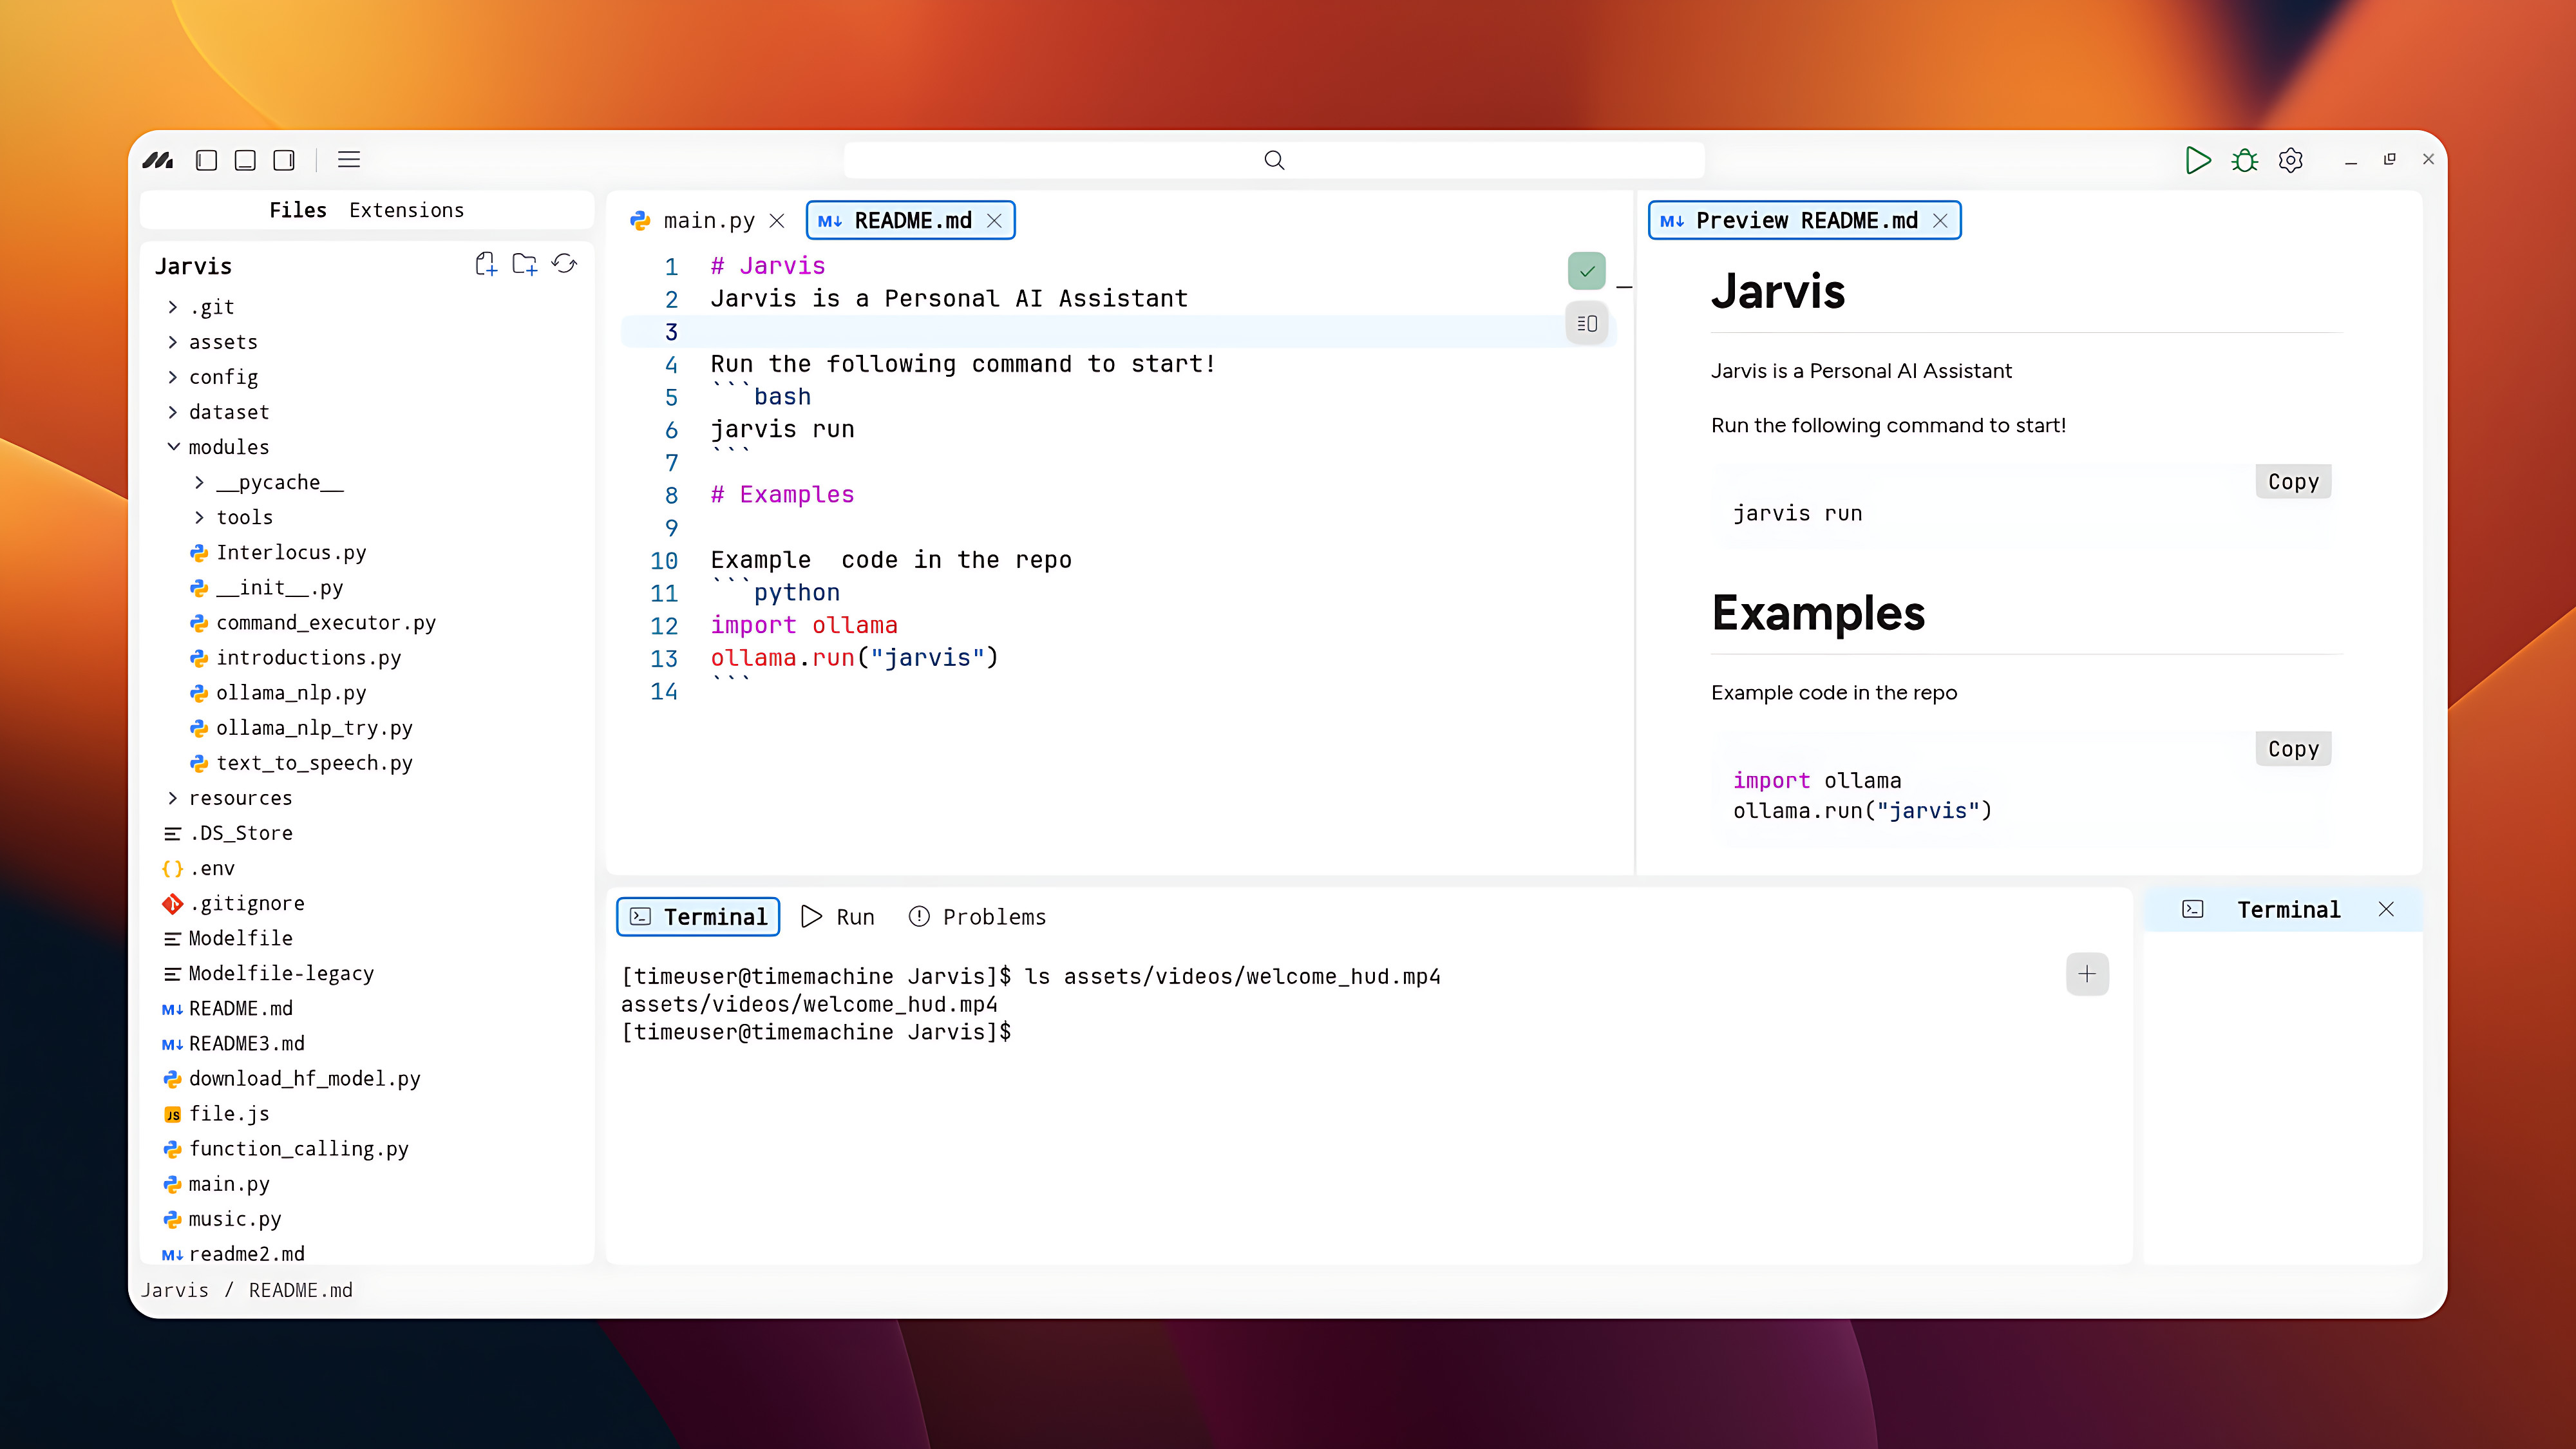
Task: Expand the tools folder under modules
Action: click(x=200, y=517)
